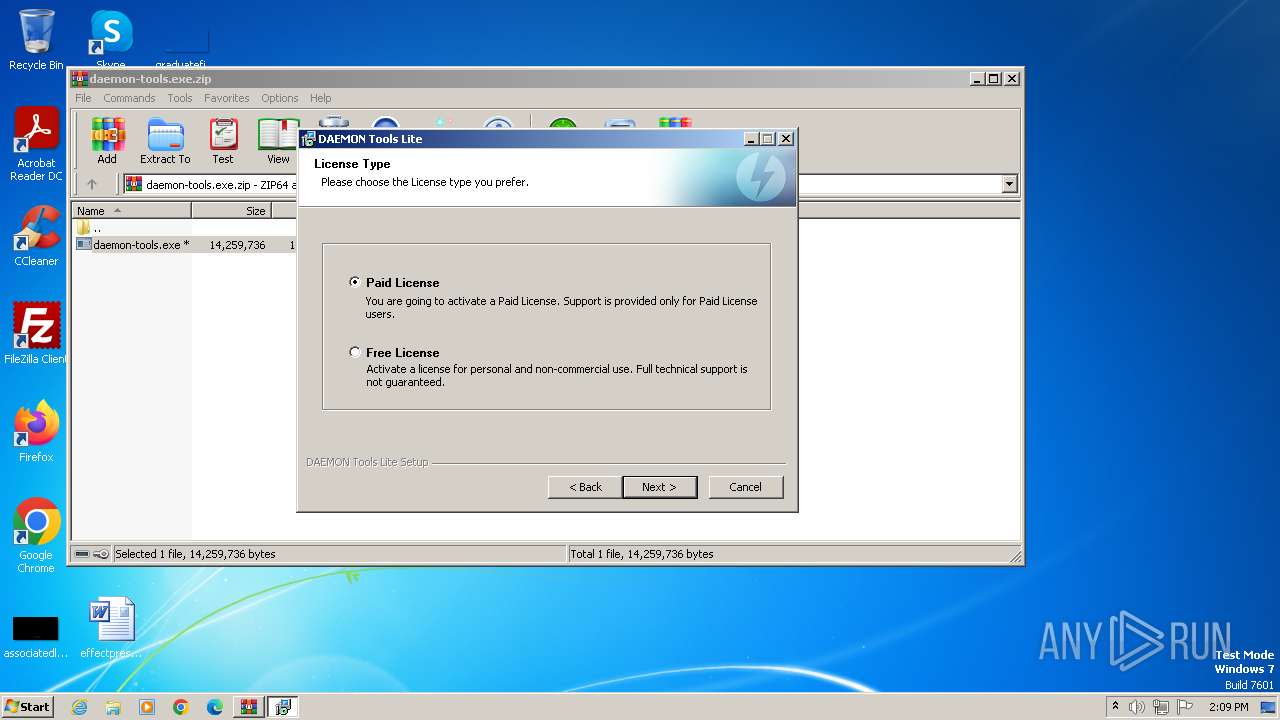Cancel the DAEMON Tools Lite setup
The width and height of the screenshot is (1280, 720).
pos(745,487)
